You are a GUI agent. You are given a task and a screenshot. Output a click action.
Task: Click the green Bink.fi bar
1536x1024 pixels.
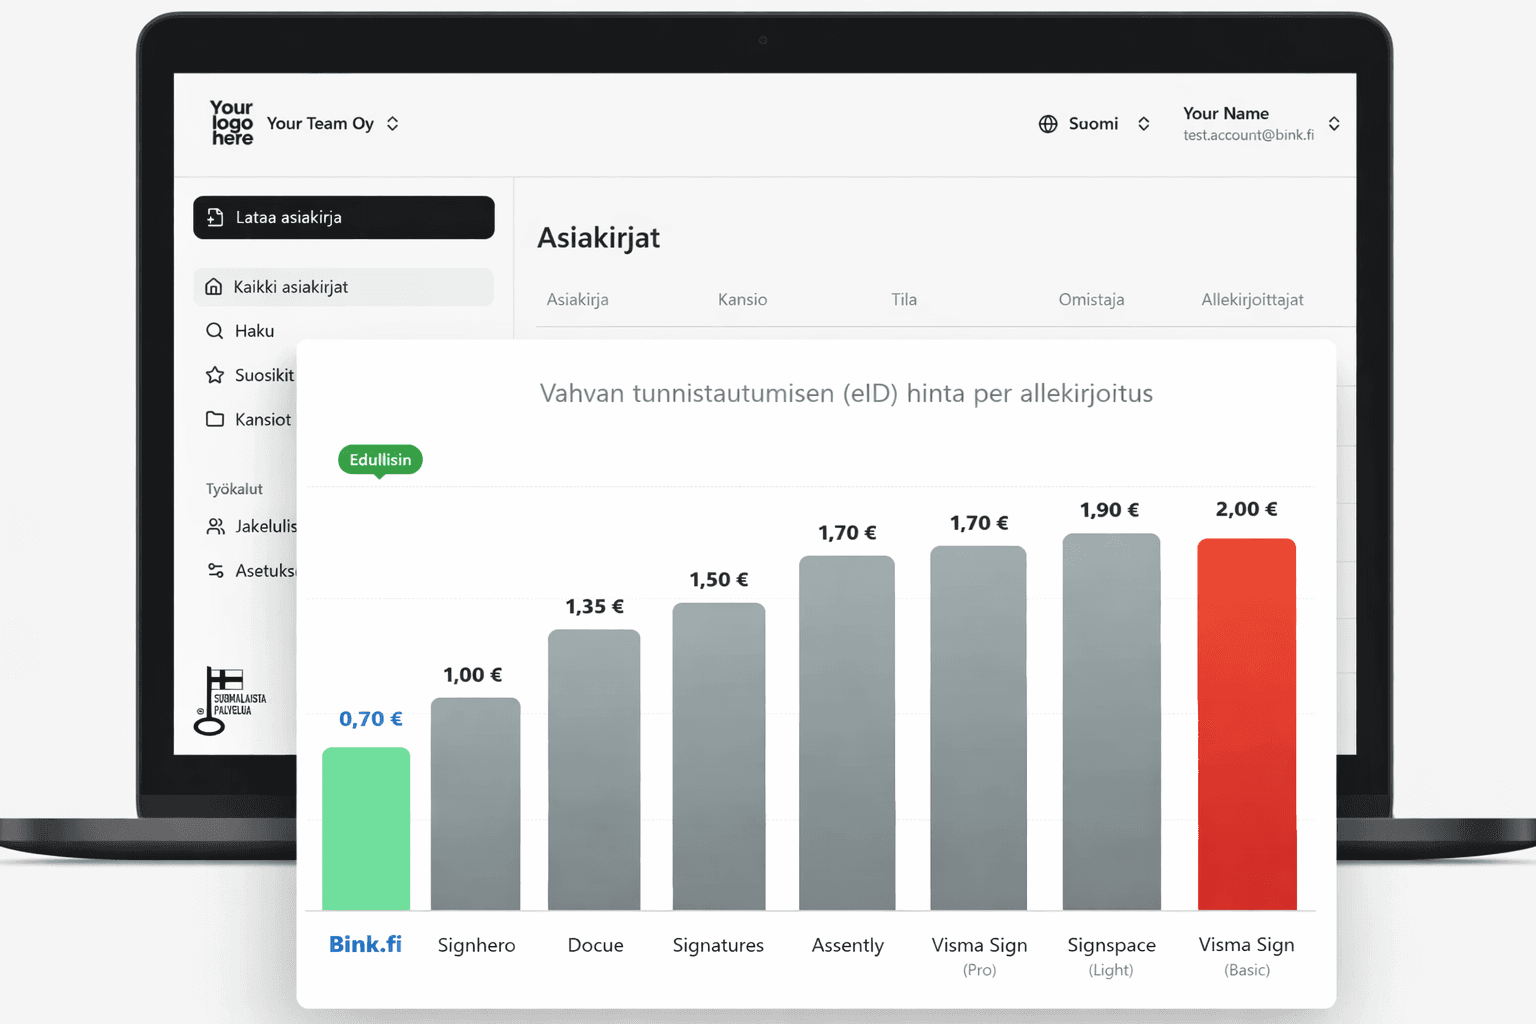[x=366, y=828]
